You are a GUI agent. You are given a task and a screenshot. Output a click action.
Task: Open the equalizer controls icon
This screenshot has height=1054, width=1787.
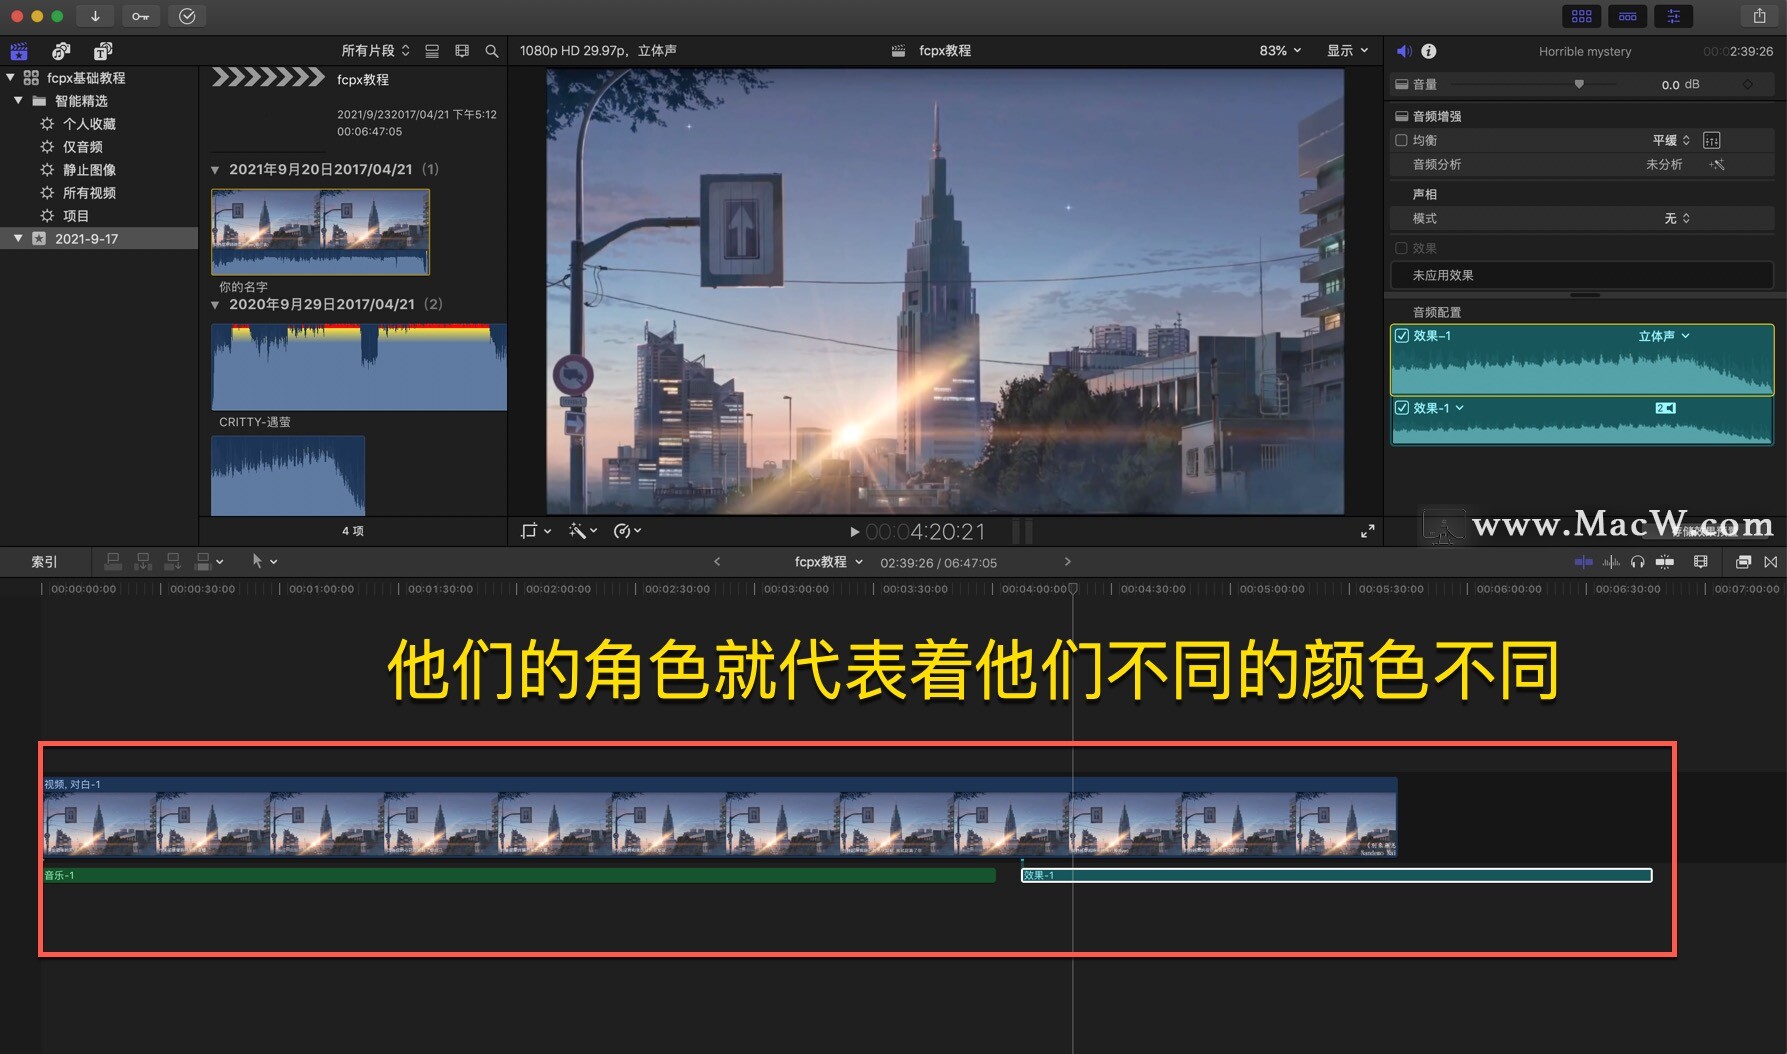[1712, 140]
